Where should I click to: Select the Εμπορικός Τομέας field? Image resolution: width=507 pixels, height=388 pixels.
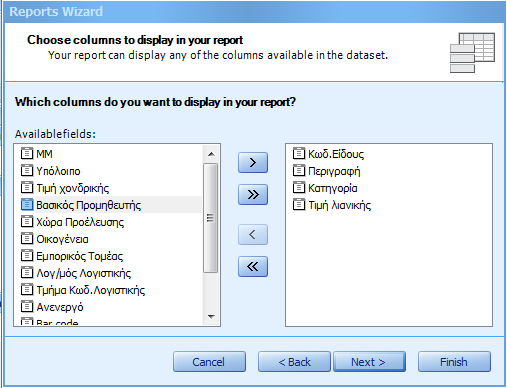[80, 256]
